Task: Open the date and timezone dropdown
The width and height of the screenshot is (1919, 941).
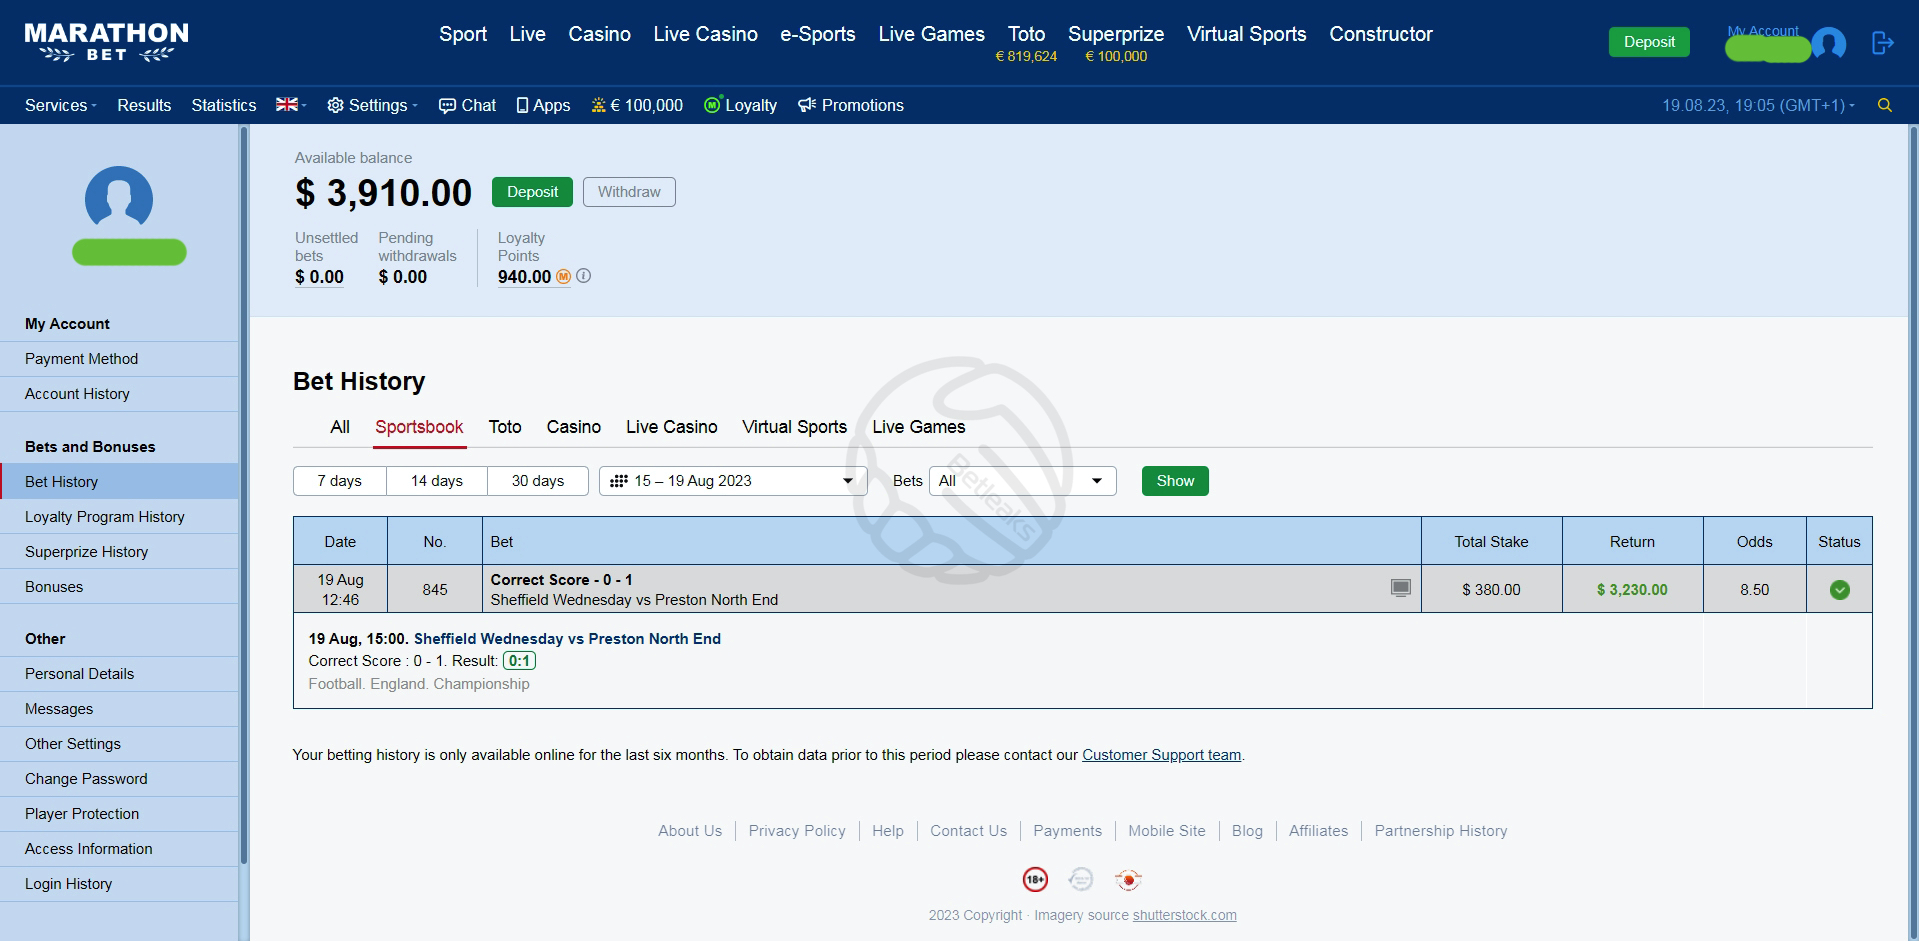Action: pos(1758,105)
